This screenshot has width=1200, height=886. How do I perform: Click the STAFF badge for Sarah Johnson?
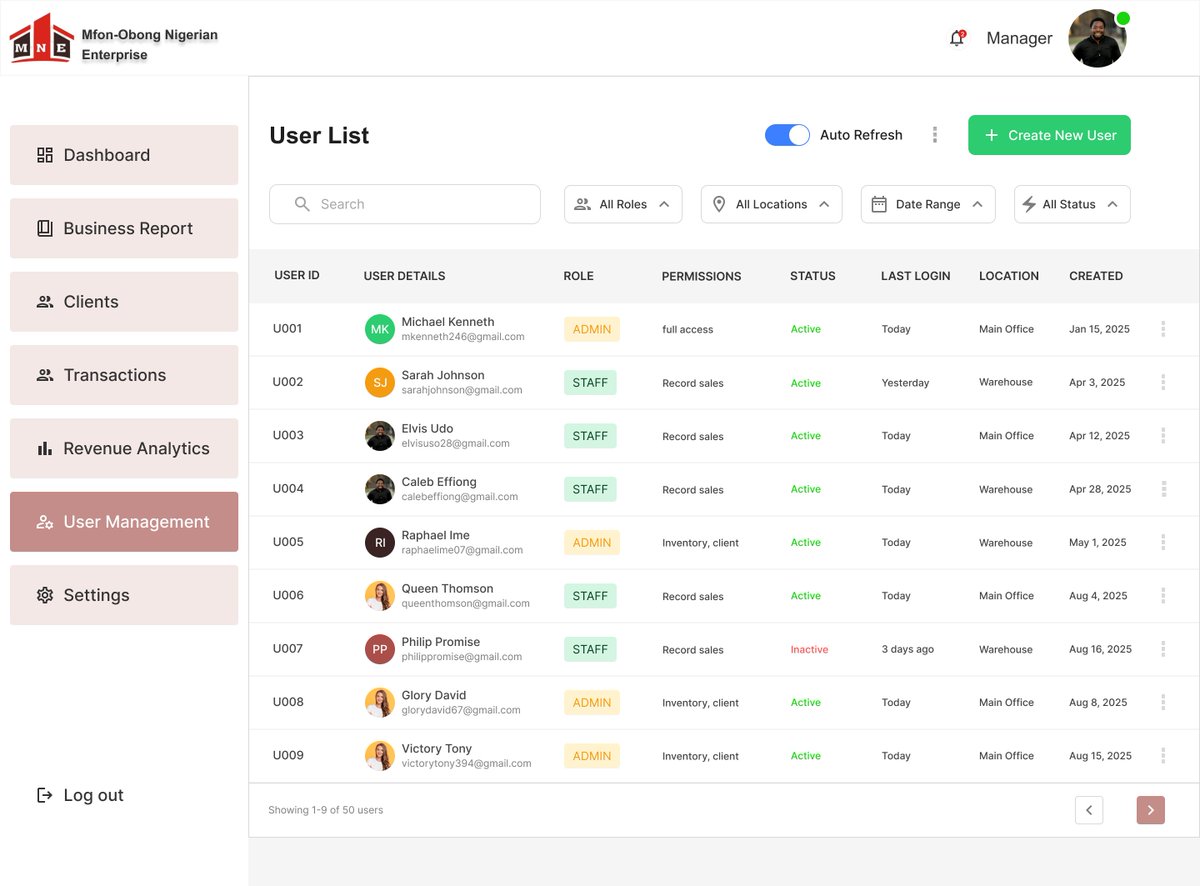[590, 382]
